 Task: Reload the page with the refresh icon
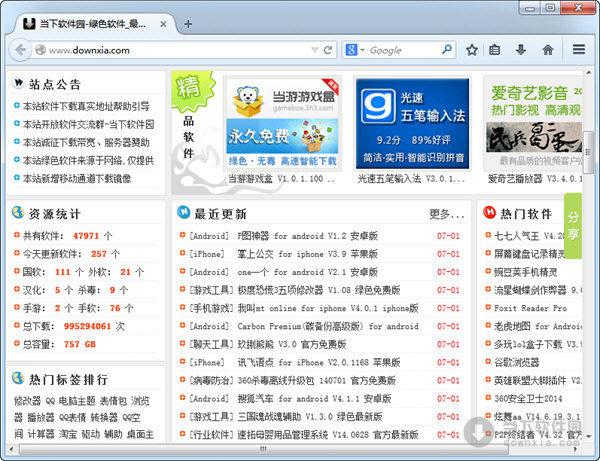328,50
